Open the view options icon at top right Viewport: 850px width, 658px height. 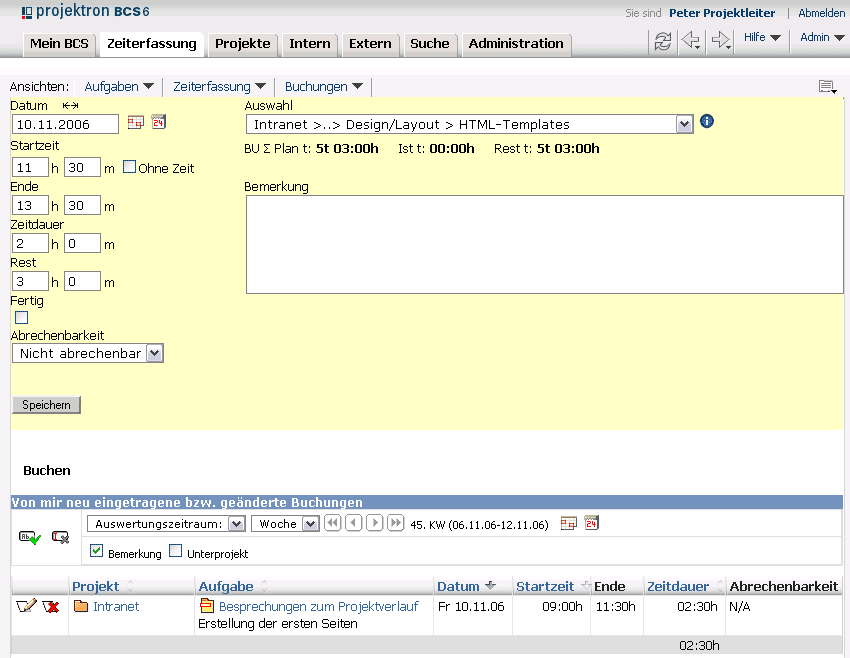828,86
